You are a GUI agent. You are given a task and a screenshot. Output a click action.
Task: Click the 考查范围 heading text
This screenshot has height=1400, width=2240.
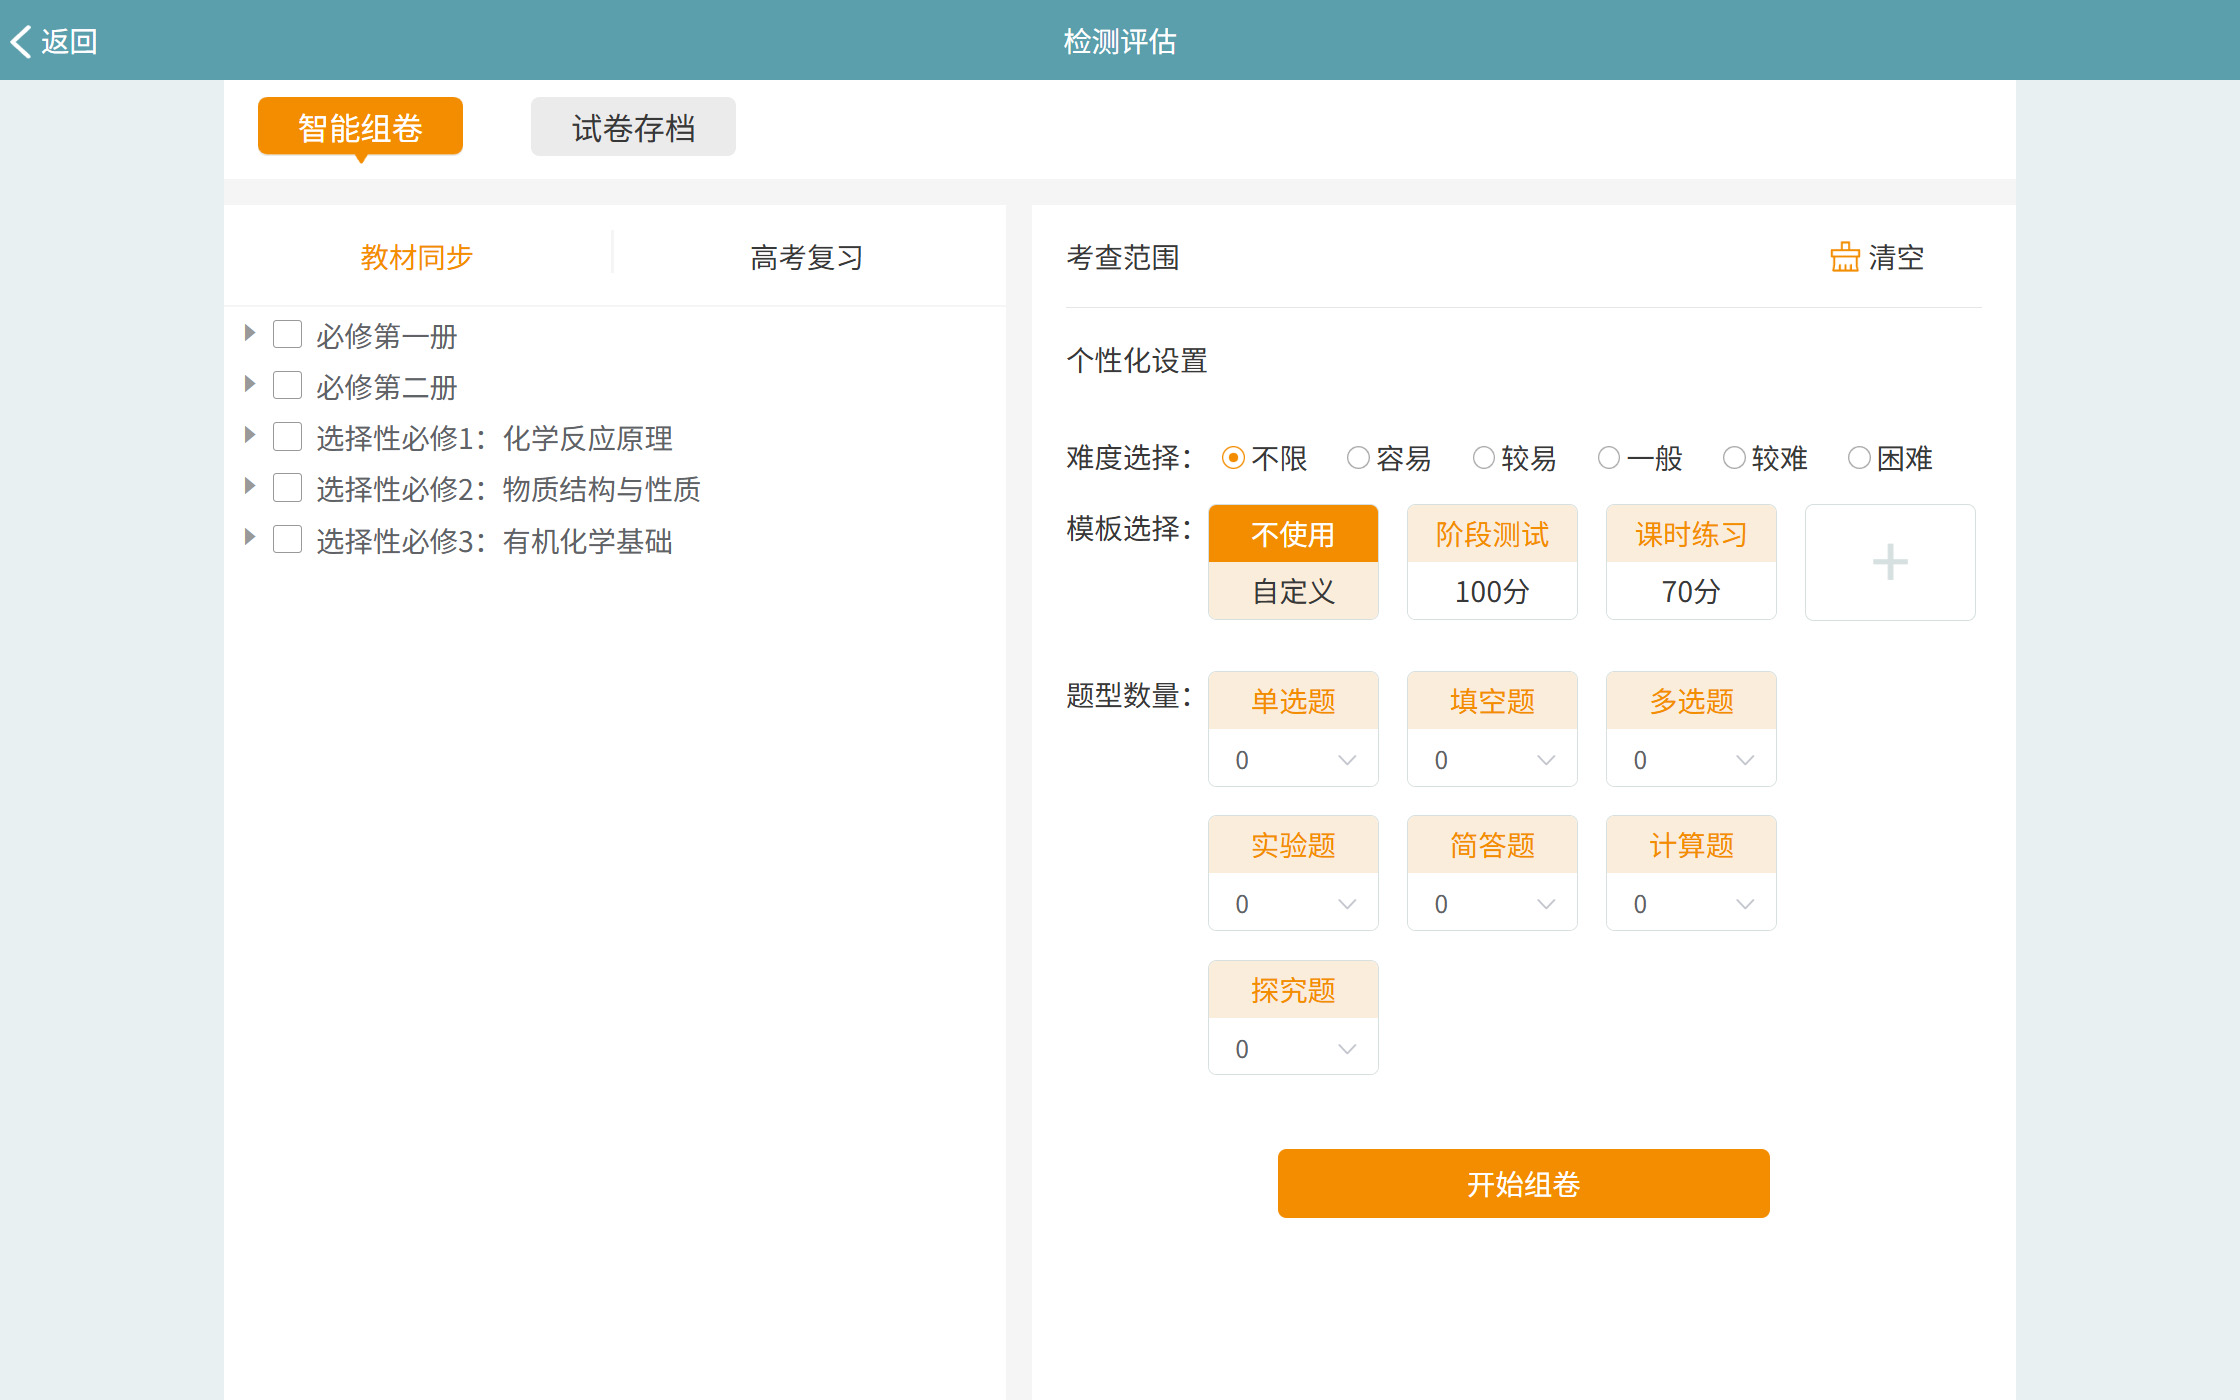pyautogui.click(x=1123, y=257)
